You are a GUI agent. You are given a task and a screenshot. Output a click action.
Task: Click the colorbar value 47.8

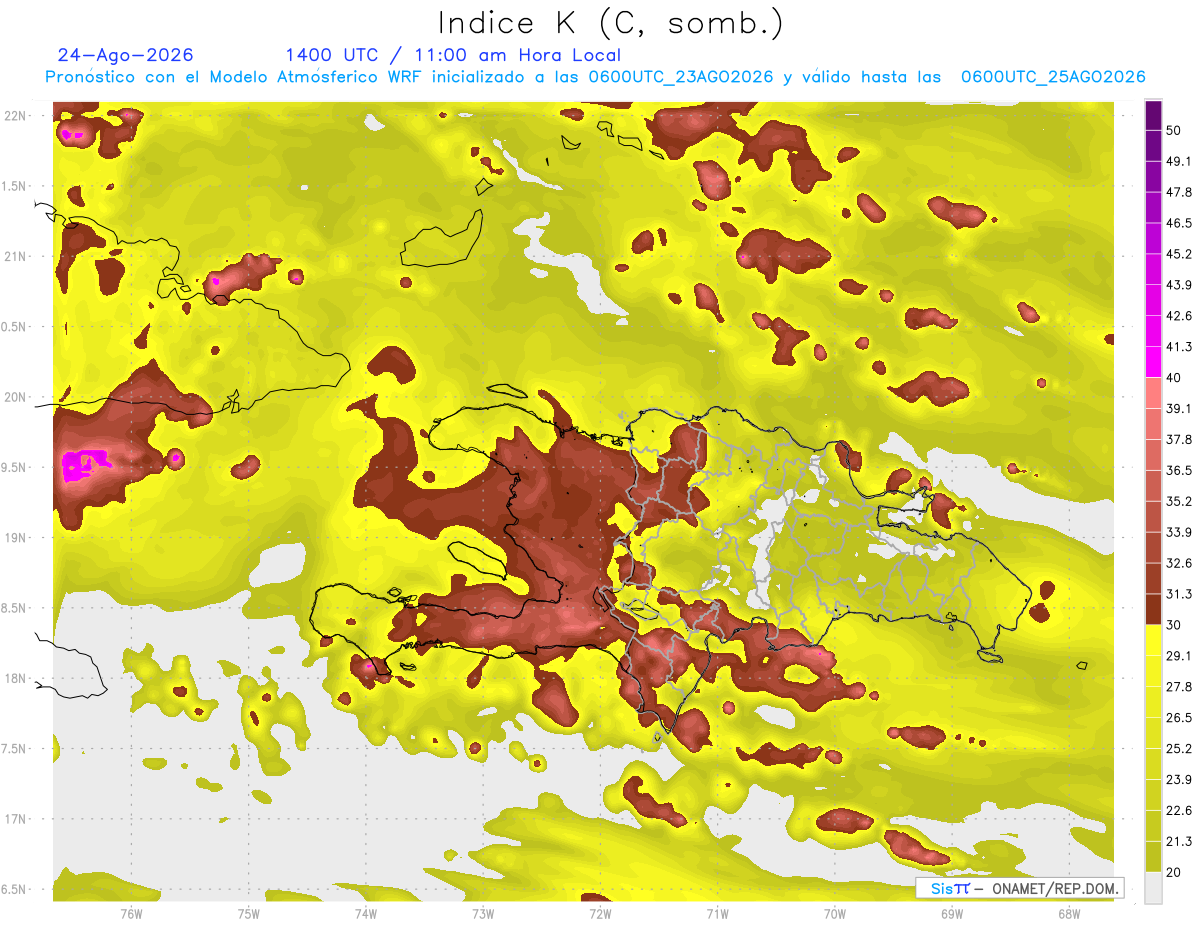coord(1178,192)
